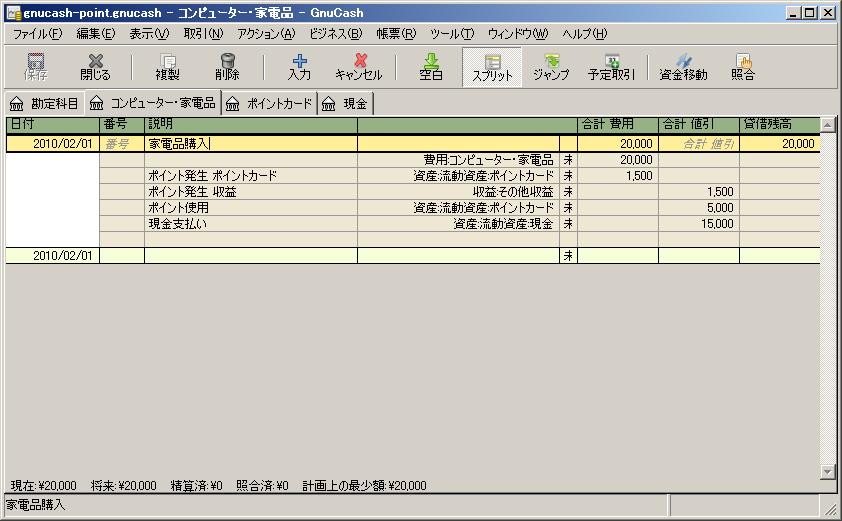The height and width of the screenshot is (521, 842).
Task: Select the 現金支払い split description
Action: [251, 223]
